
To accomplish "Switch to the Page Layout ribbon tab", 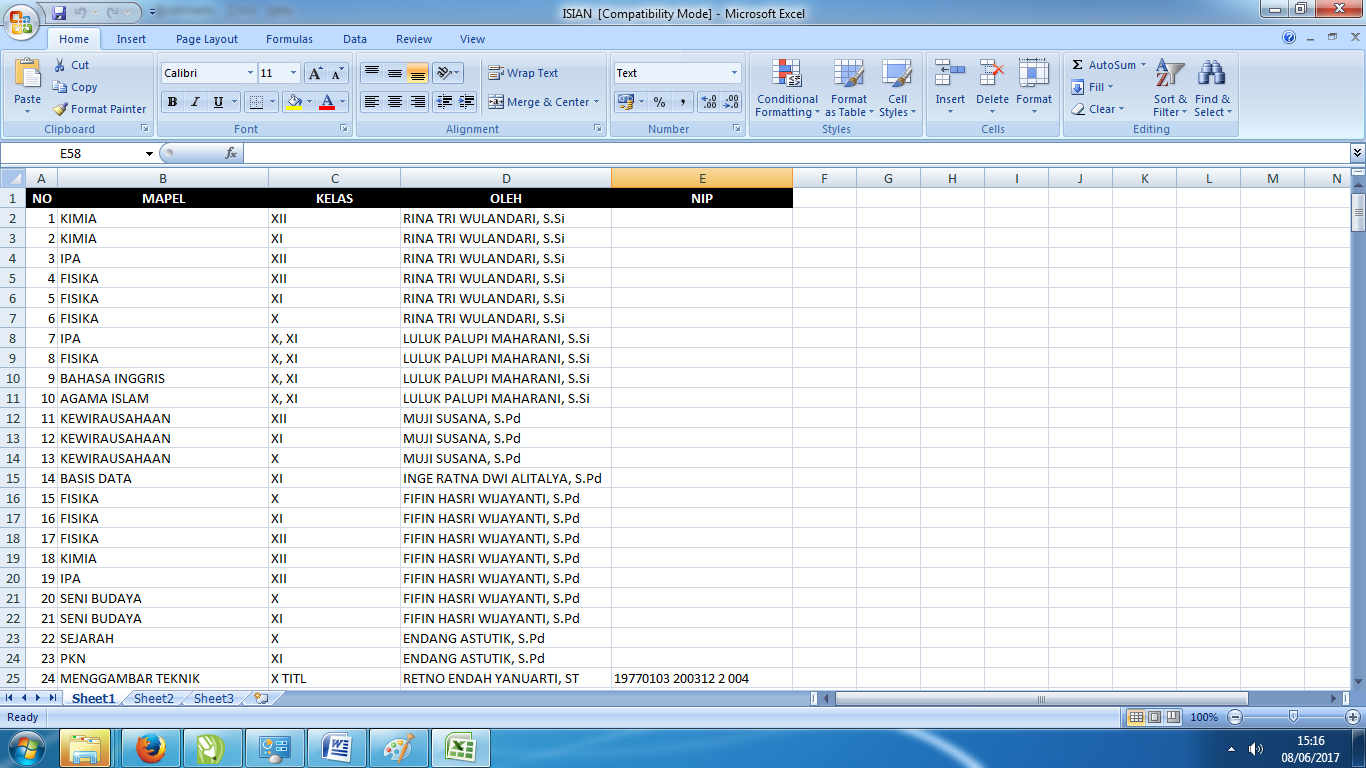I will pos(207,39).
